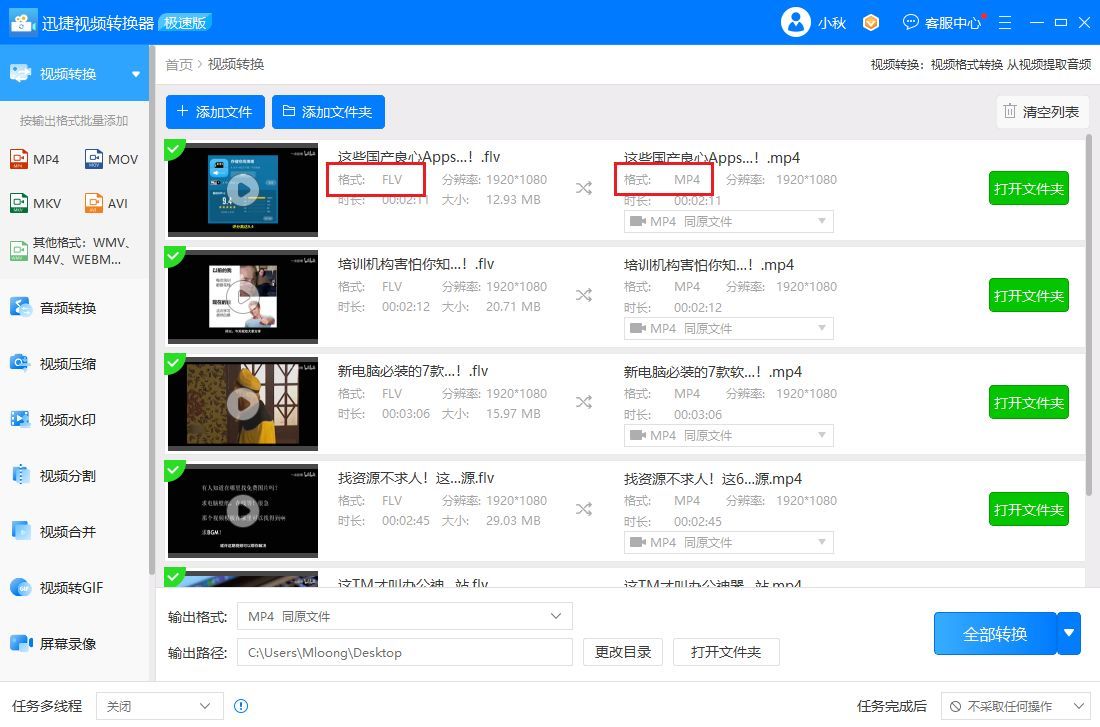This screenshot has height=727, width=1100.
Task: Expand the arrow beside 全部转换 button
Action: [1069, 633]
